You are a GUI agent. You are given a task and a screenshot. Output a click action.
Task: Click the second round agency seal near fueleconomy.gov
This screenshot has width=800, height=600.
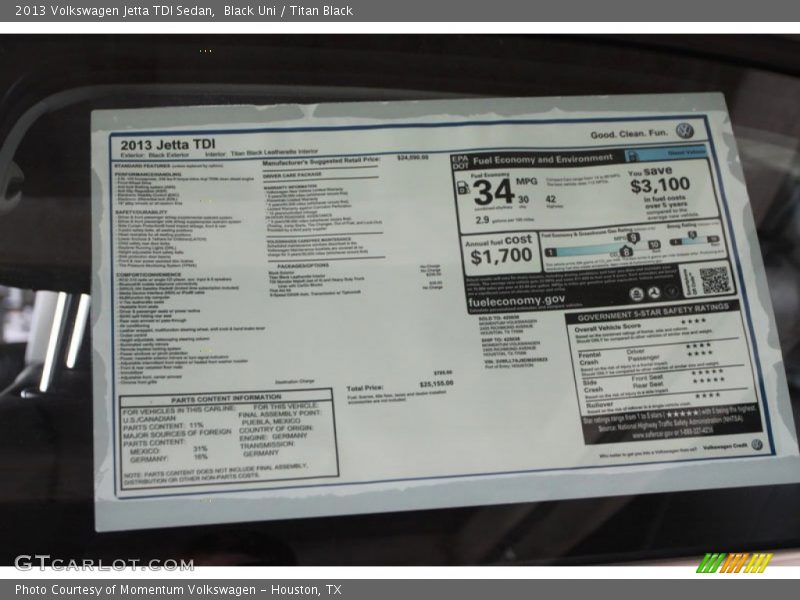[x=654, y=293]
